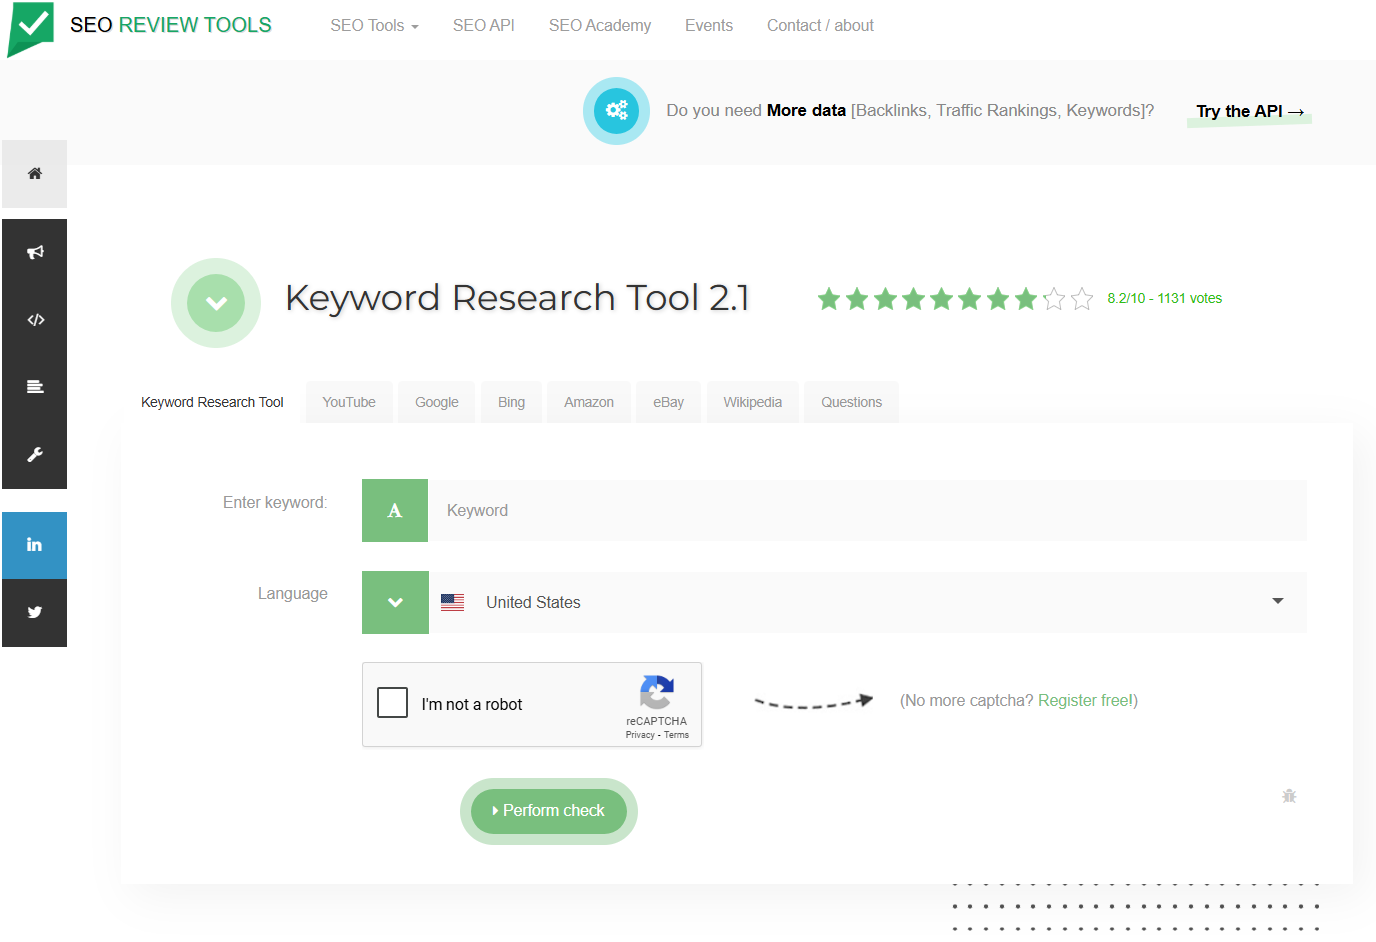Click the Perform check button
Viewport: 1376px width, 942px height.
pos(549,811)
